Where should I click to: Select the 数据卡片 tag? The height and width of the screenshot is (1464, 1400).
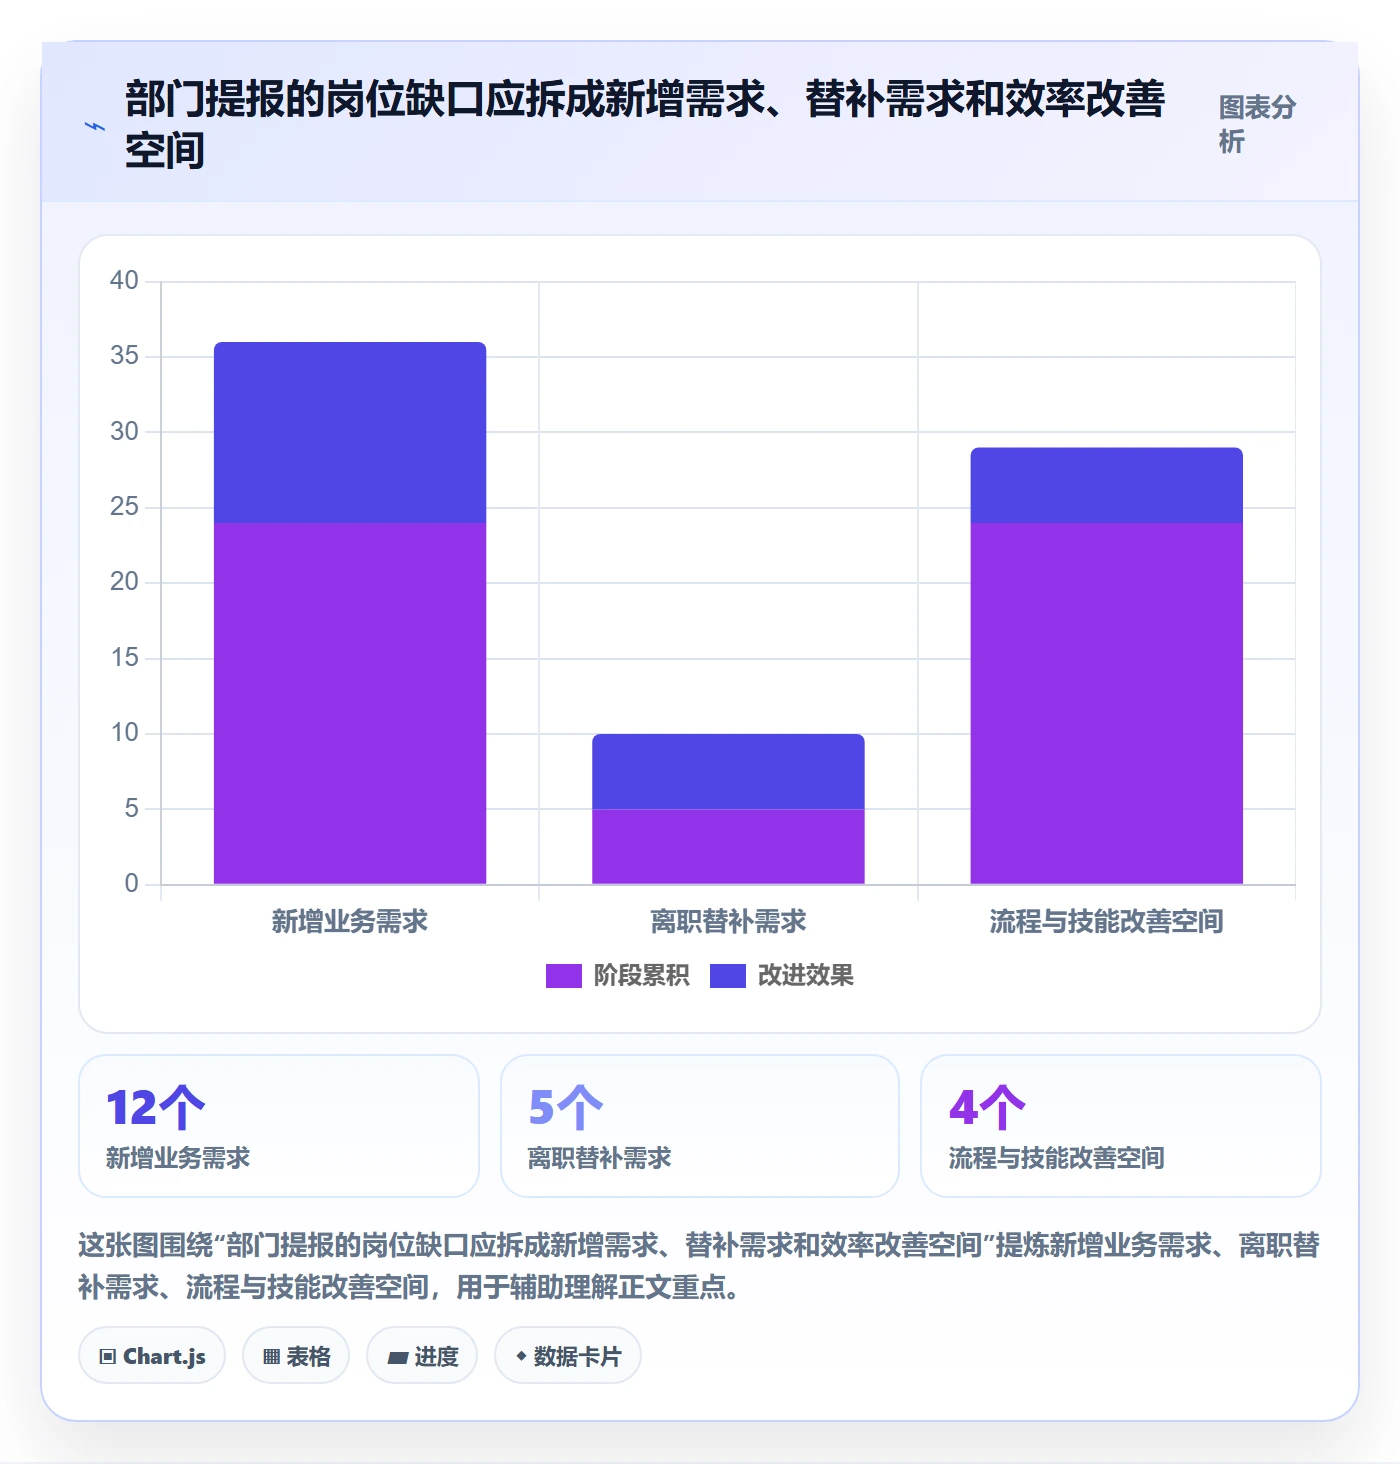[568, 1356]
